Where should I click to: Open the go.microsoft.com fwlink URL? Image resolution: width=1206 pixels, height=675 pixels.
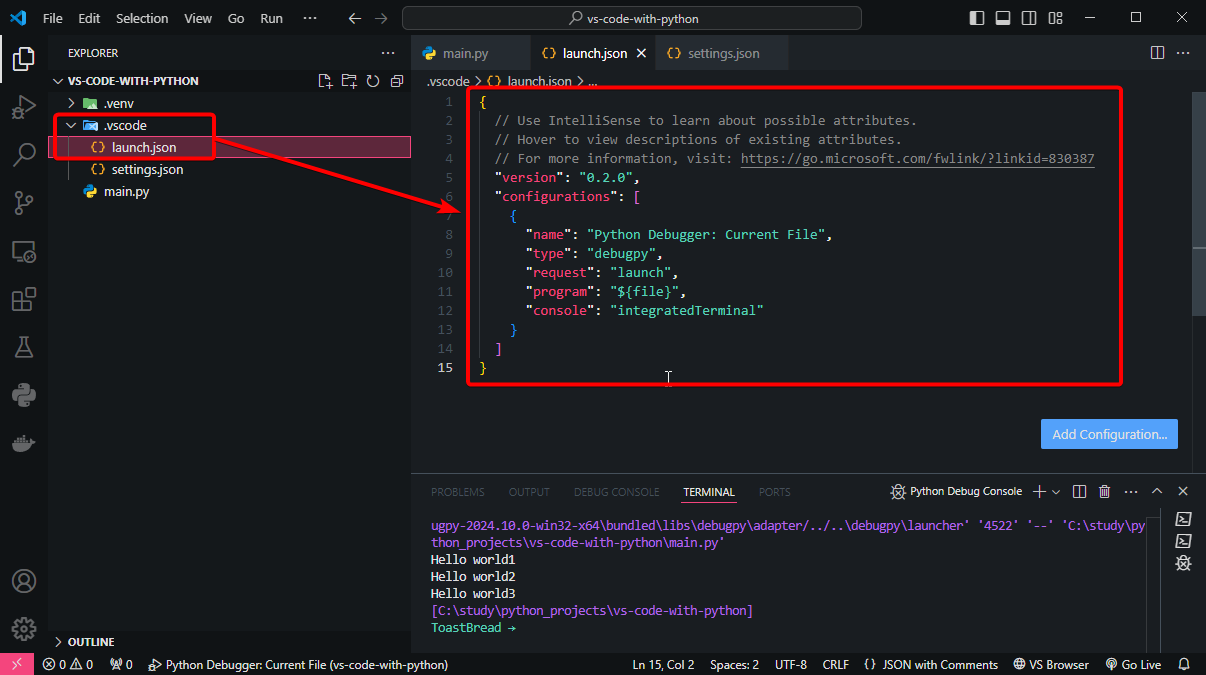pyautogui.click(x=917, y=158)
